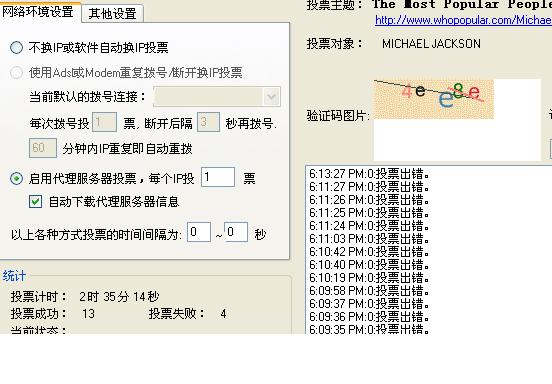Select log entry 6:11:24 PM:0:投票出错
The height and width of the screenshot is (384, 552).
369,226
